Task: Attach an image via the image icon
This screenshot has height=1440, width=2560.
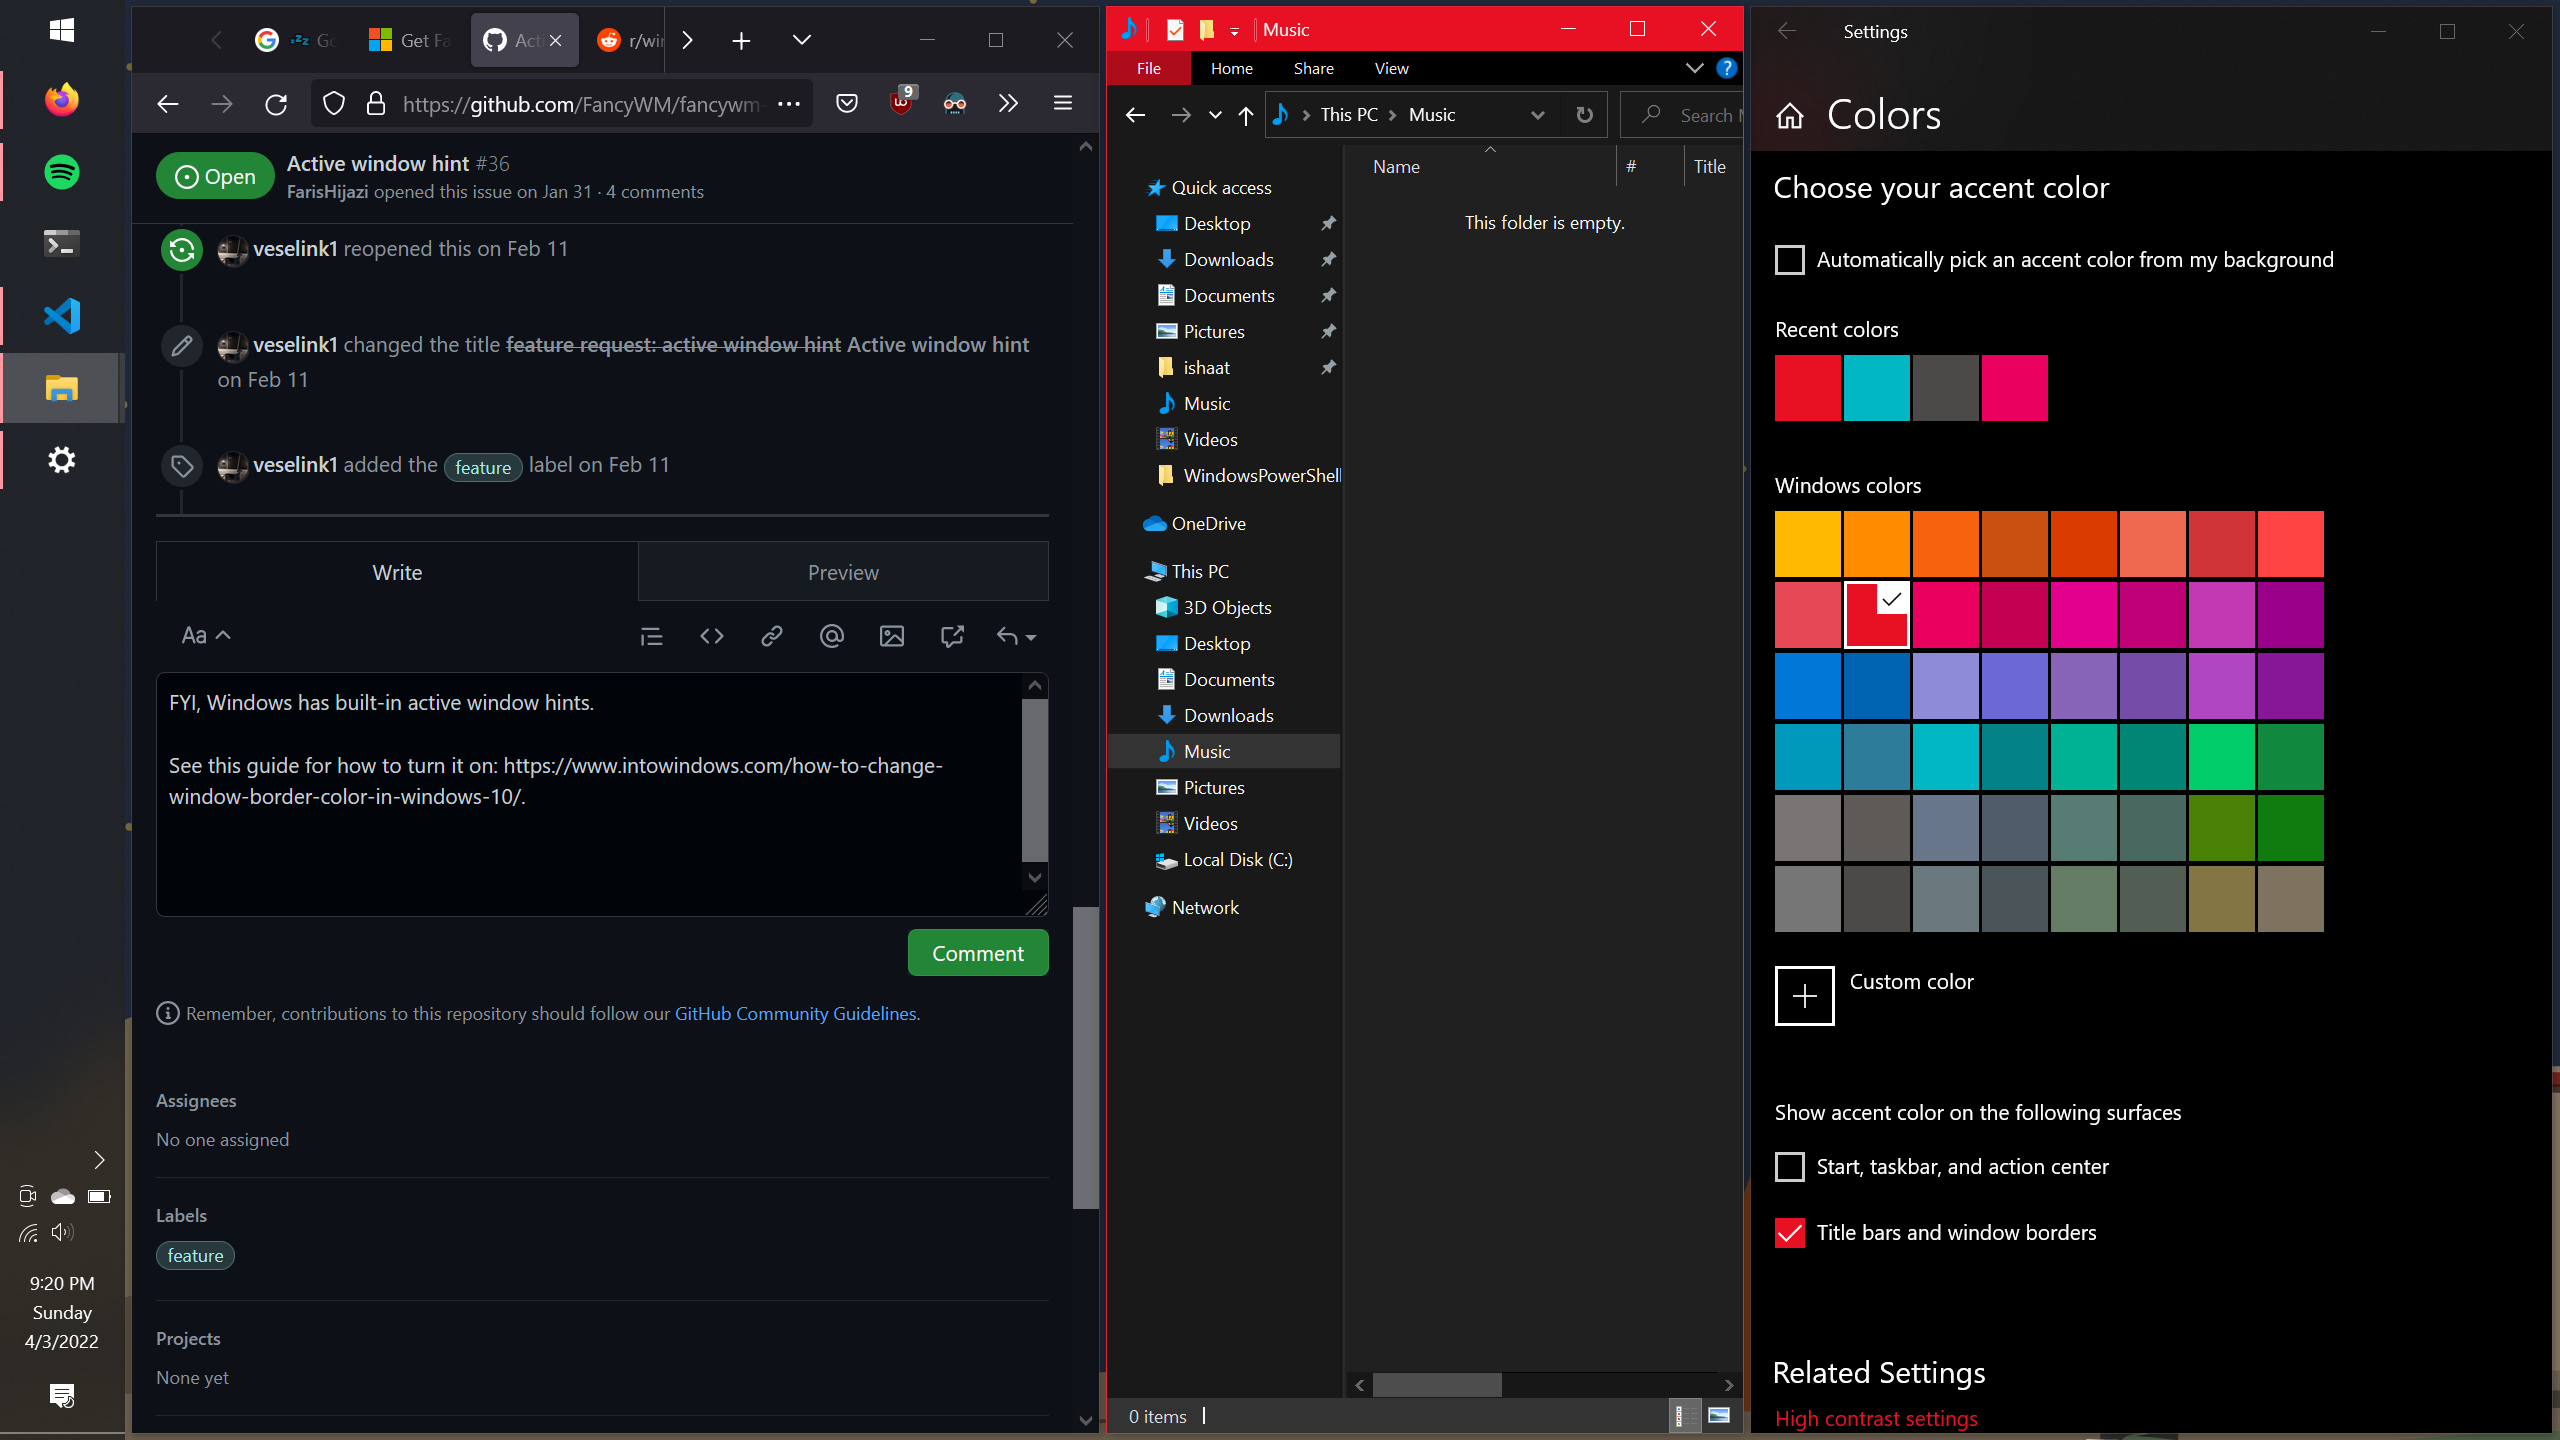Action: point(891,636)
